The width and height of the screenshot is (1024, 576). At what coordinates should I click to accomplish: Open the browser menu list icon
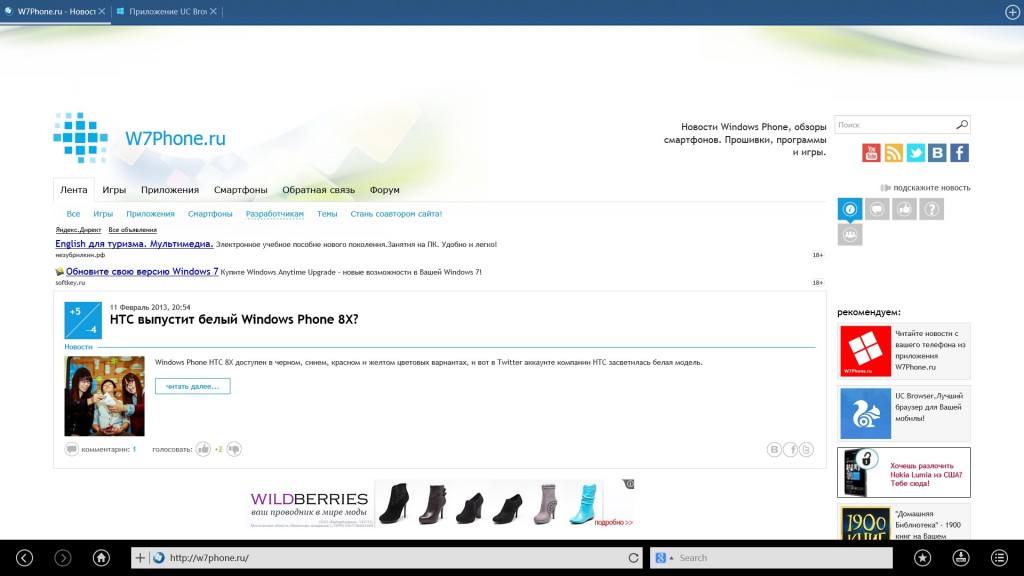(999, 558)
